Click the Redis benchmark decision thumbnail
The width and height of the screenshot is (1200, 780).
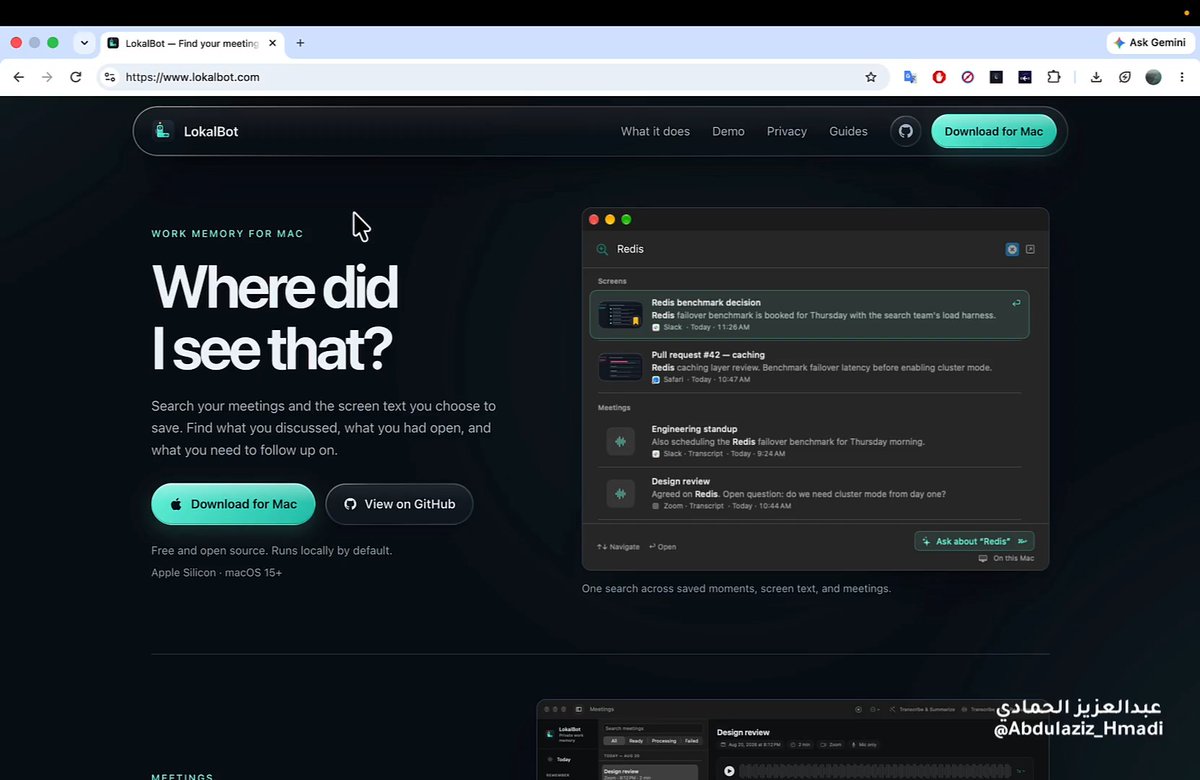[x=620, y=314]
